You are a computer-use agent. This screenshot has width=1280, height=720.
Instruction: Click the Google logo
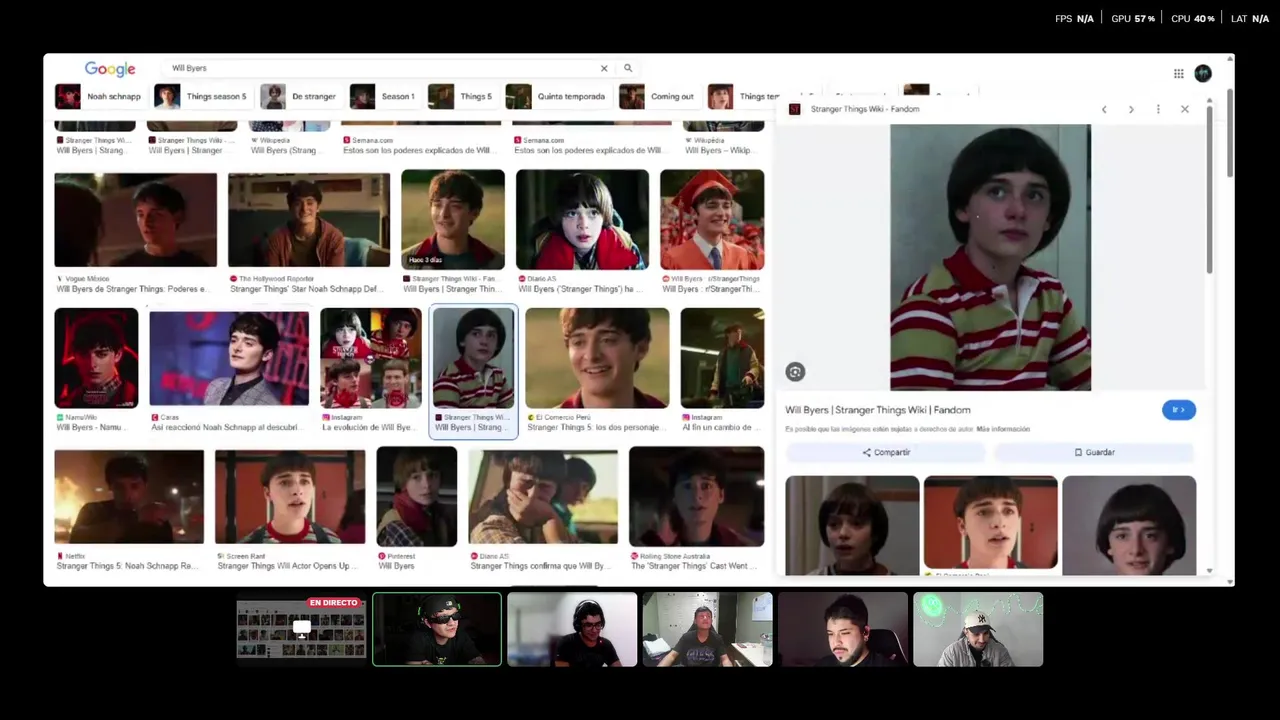click(x=110, y=69)
